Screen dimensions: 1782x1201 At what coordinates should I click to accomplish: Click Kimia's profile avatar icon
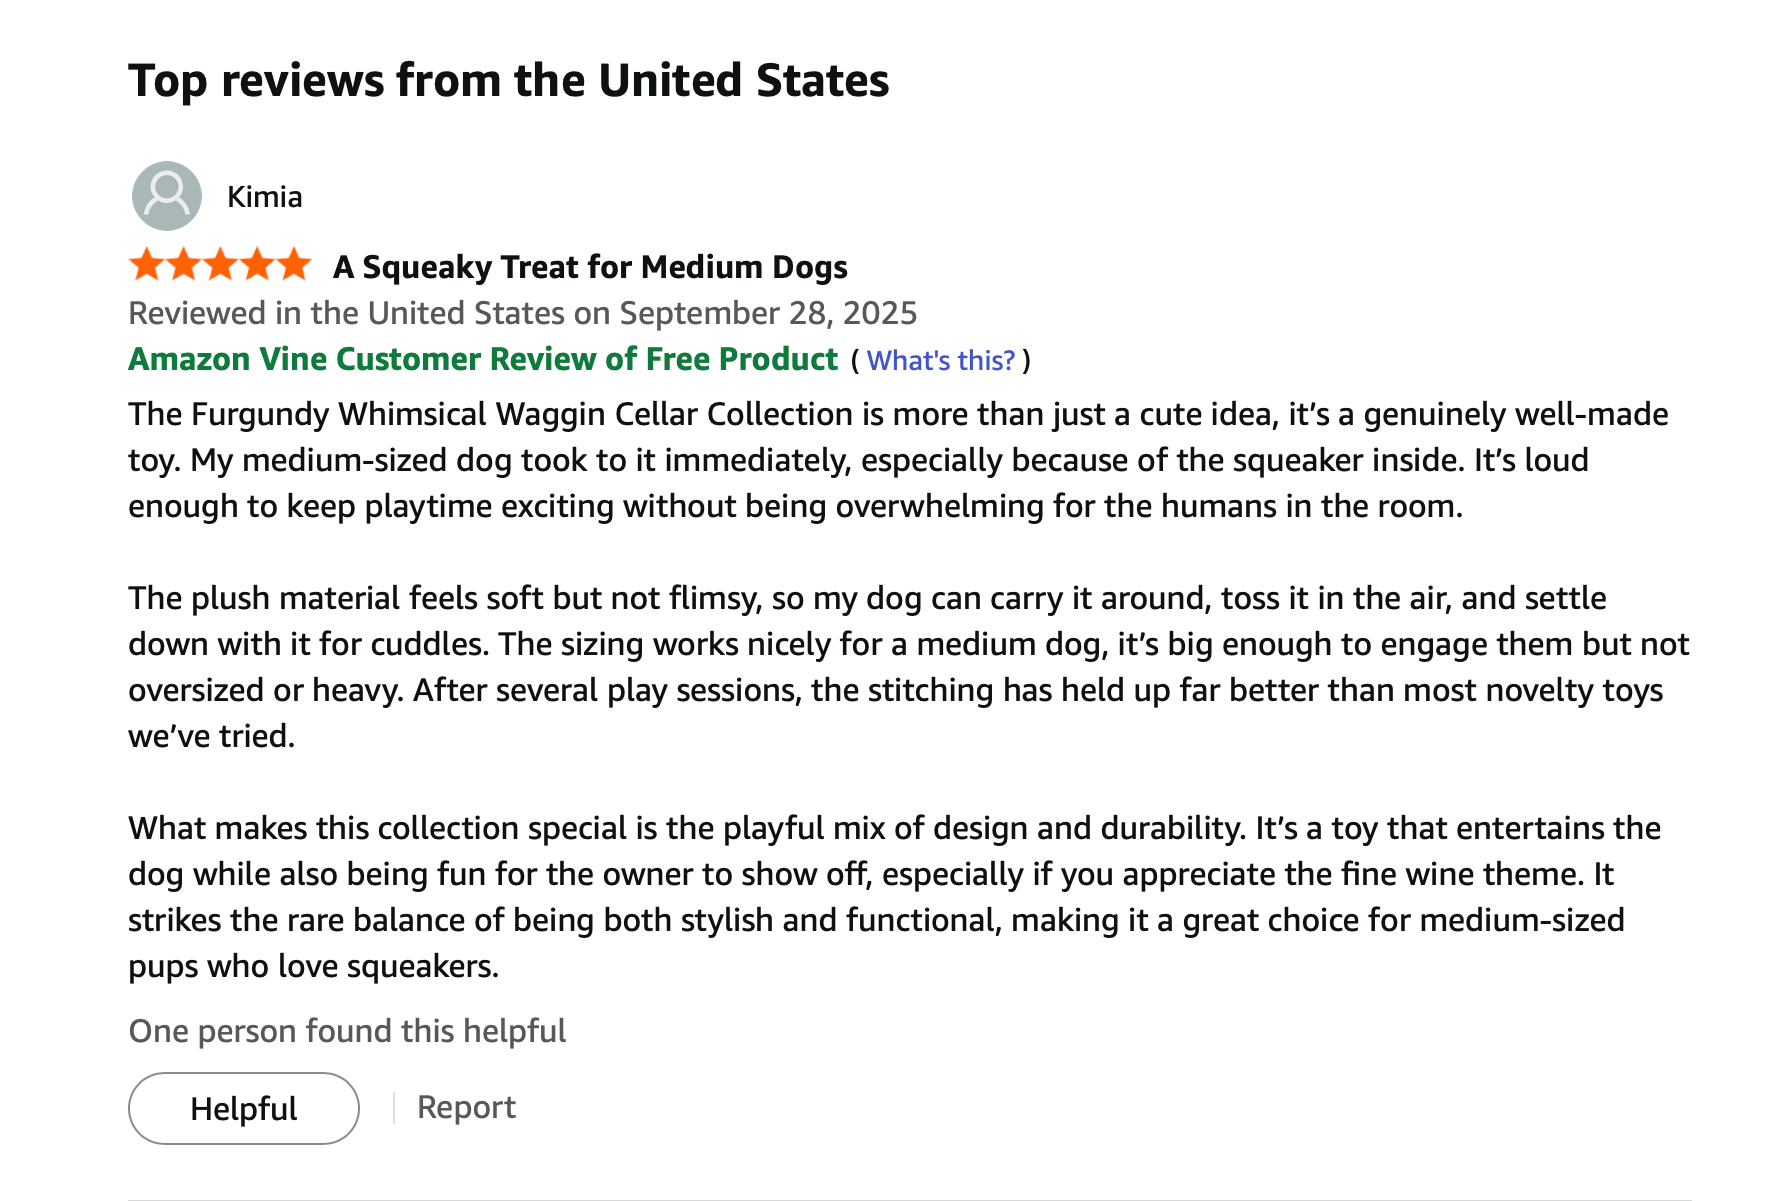point(166,196)
